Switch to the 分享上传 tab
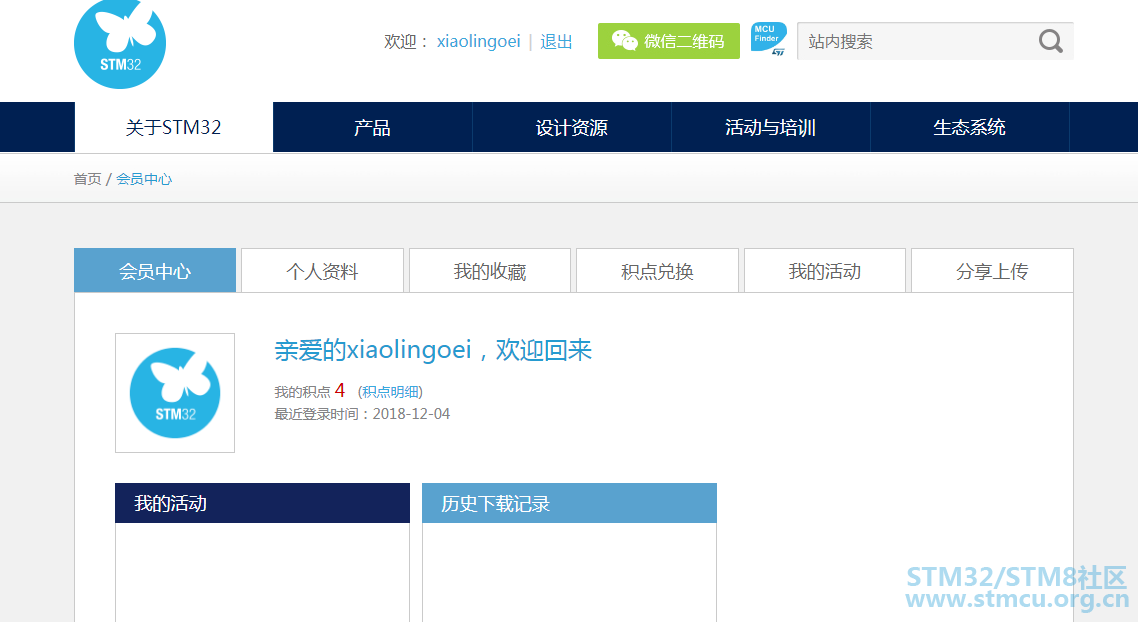 coord(992,271)
